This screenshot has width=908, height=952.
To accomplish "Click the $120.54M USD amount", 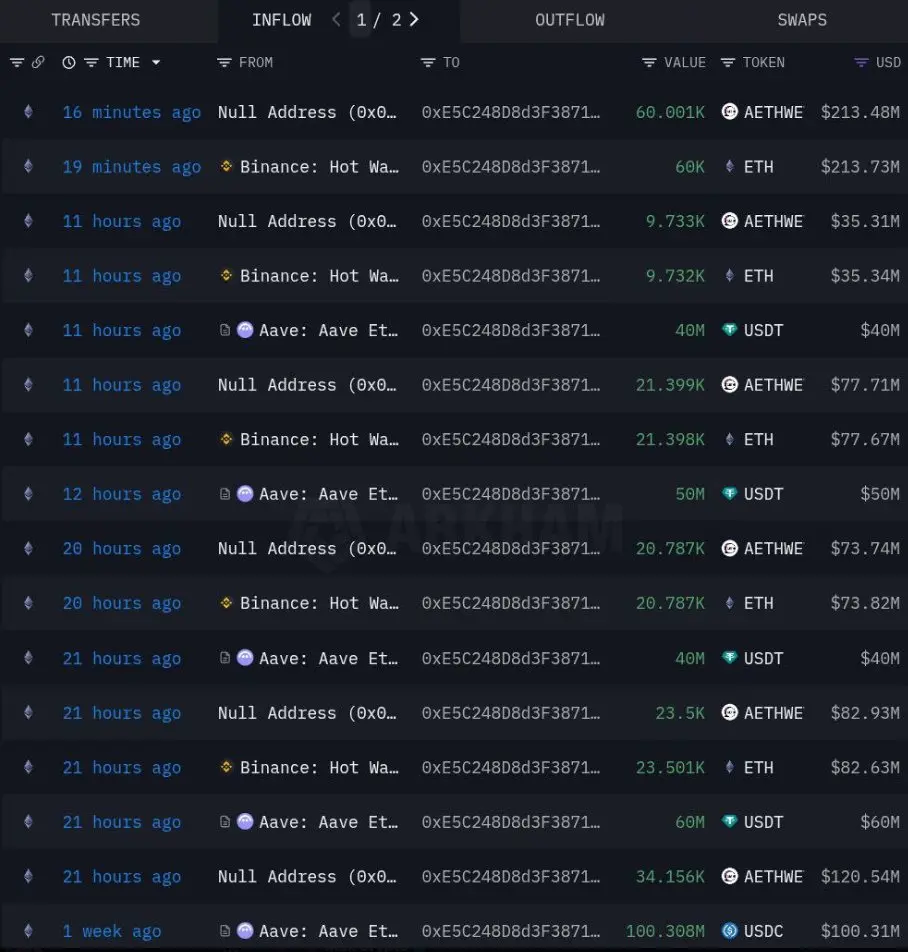I will [x=860, y=877].
